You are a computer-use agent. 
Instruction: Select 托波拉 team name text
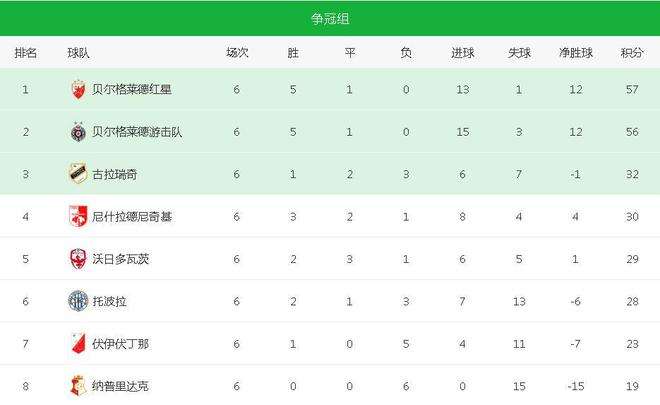pos(109,301)
